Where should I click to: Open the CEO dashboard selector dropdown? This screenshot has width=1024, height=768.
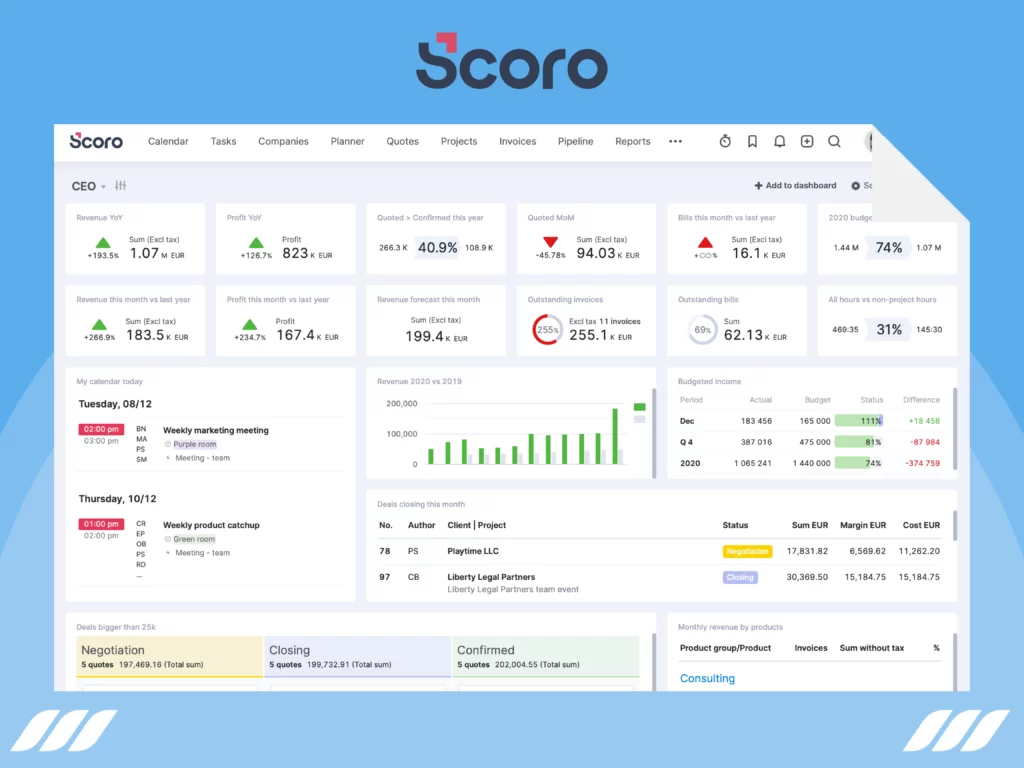[84, 186]
